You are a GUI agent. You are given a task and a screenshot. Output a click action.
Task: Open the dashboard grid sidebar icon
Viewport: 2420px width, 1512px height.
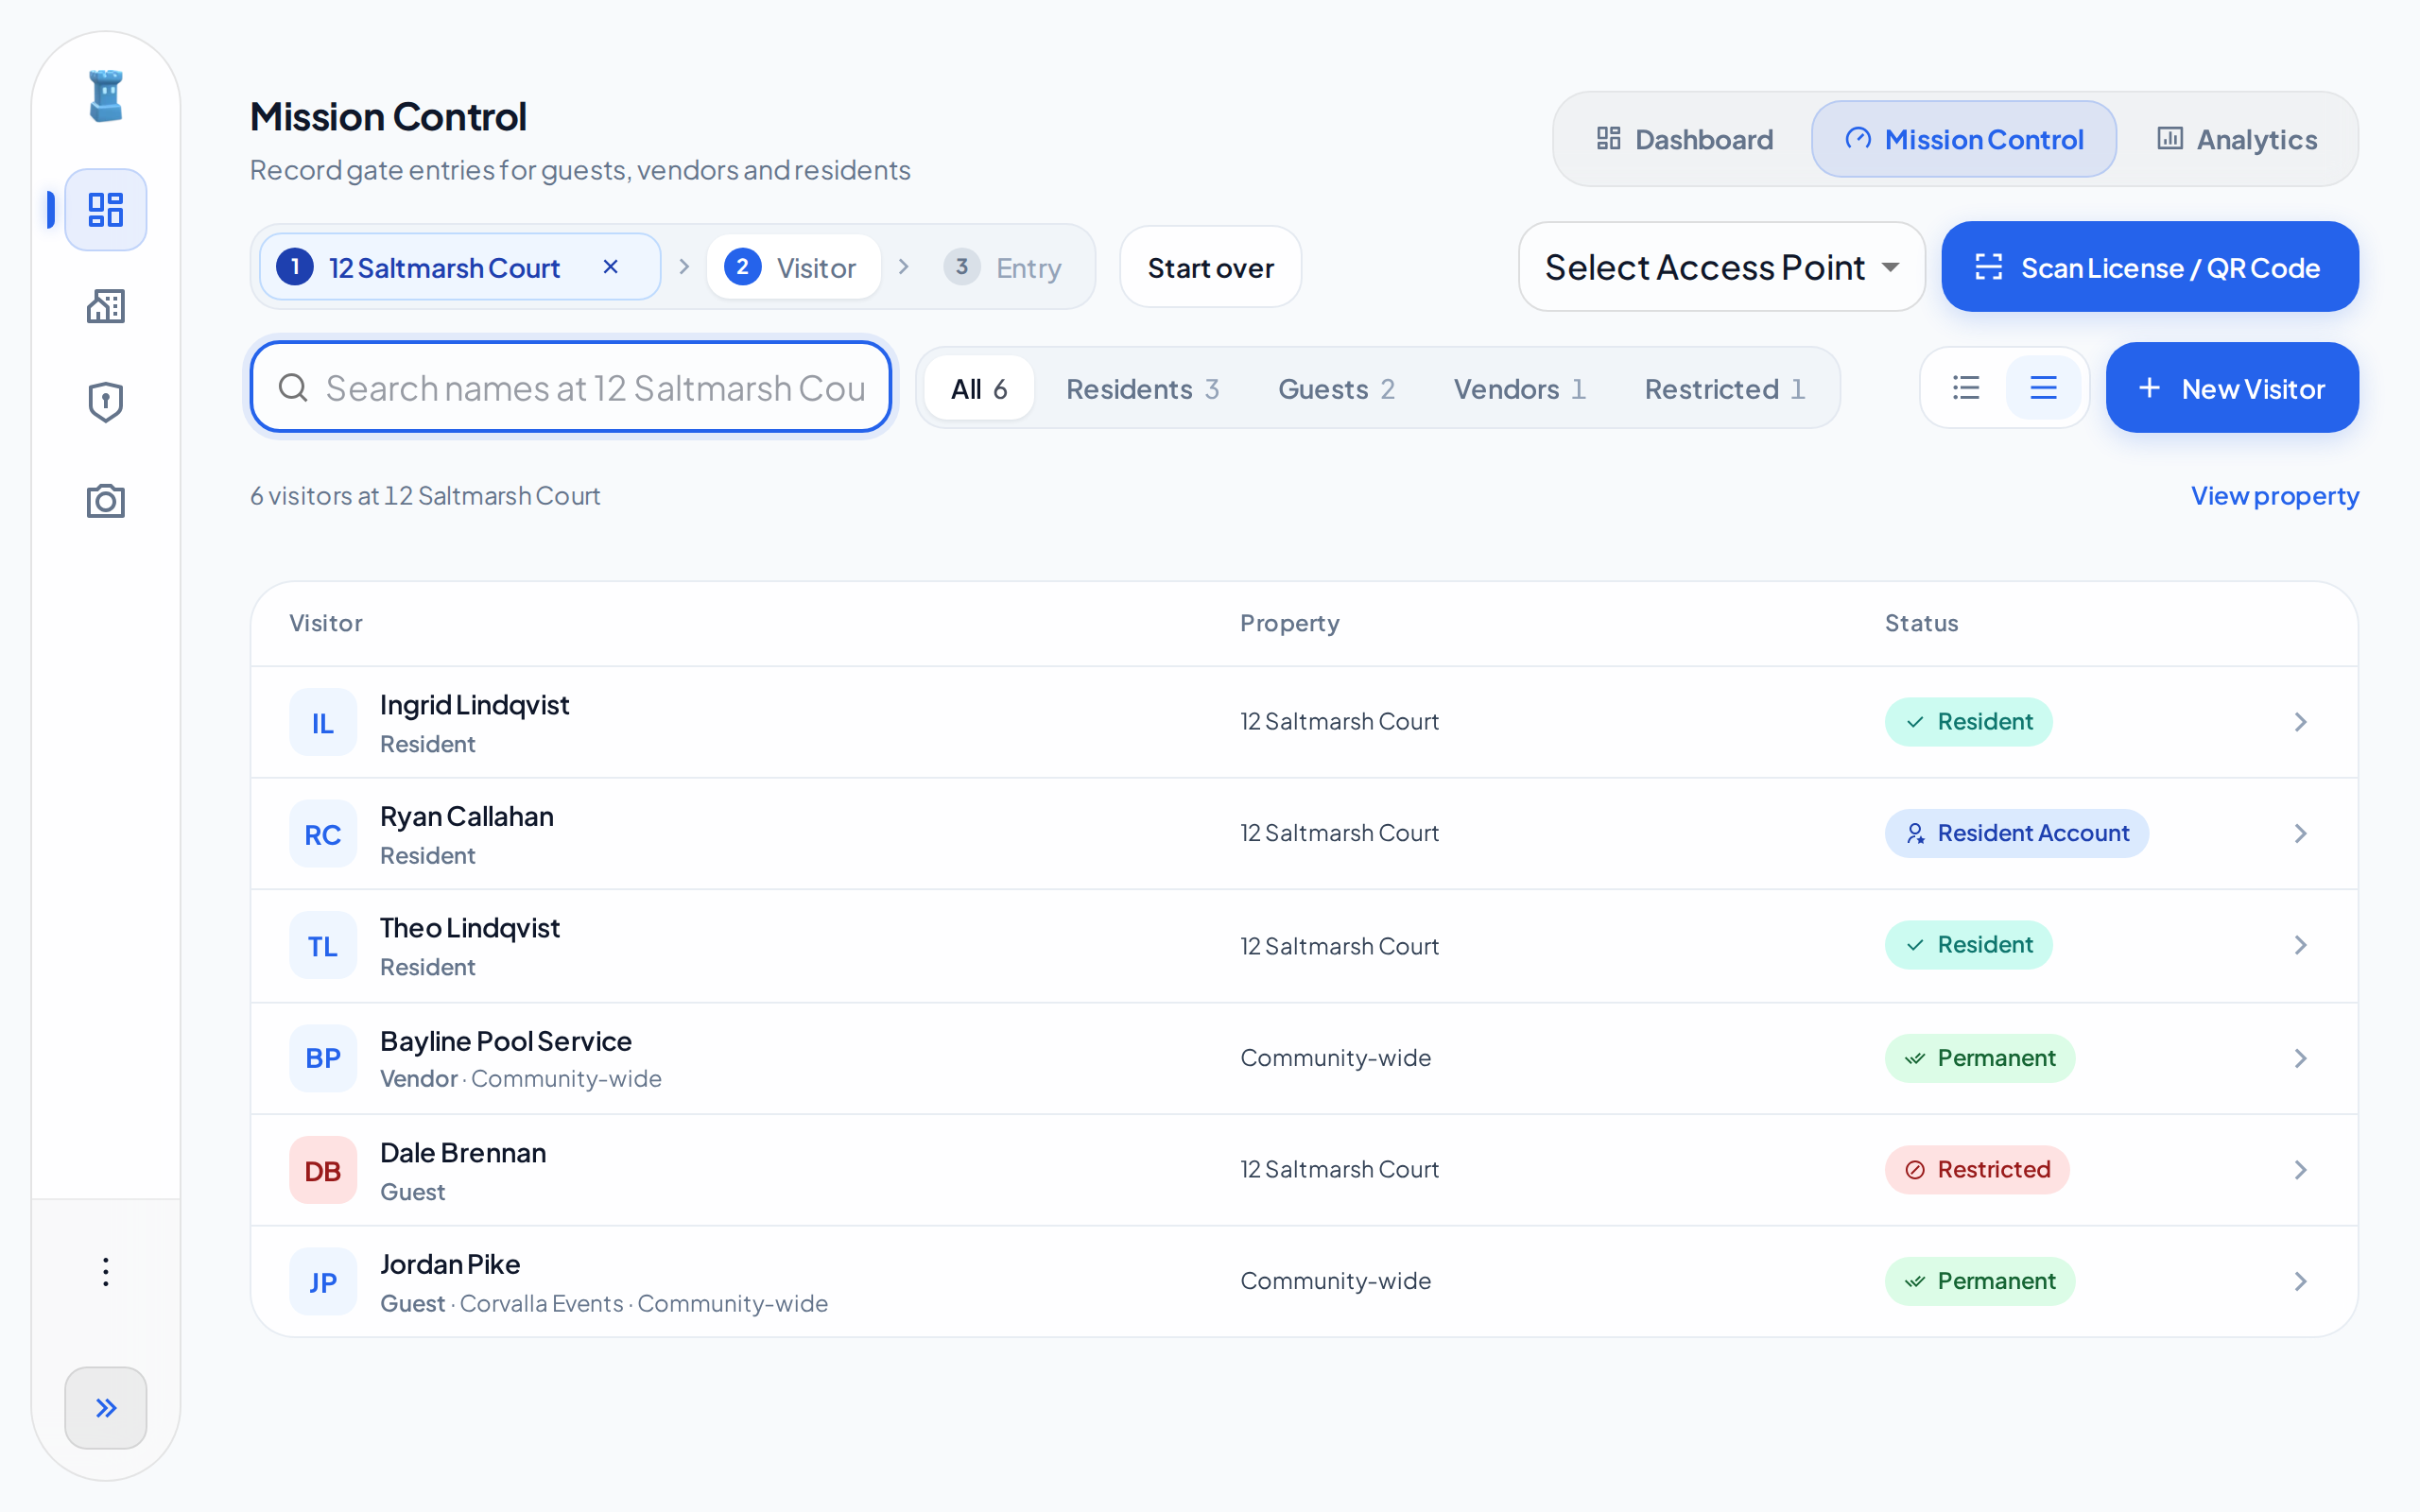[x=106, y=210]
